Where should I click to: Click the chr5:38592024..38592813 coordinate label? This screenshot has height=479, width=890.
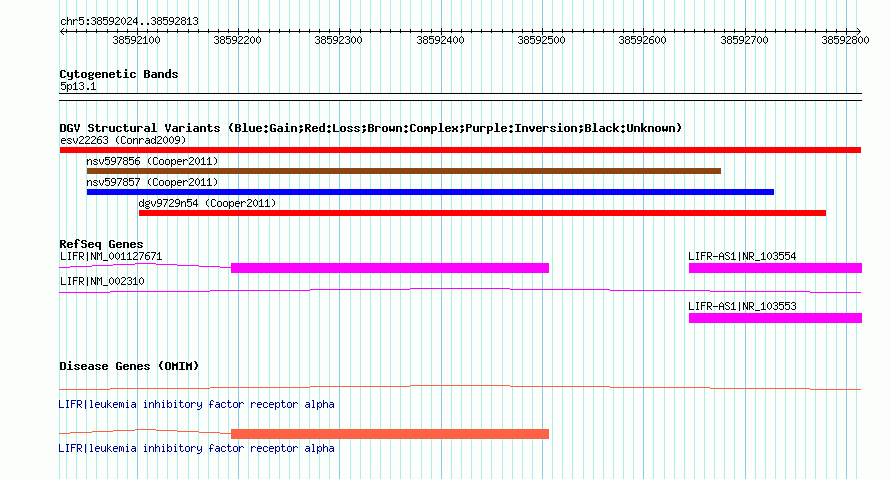click(x=129, y=22)
